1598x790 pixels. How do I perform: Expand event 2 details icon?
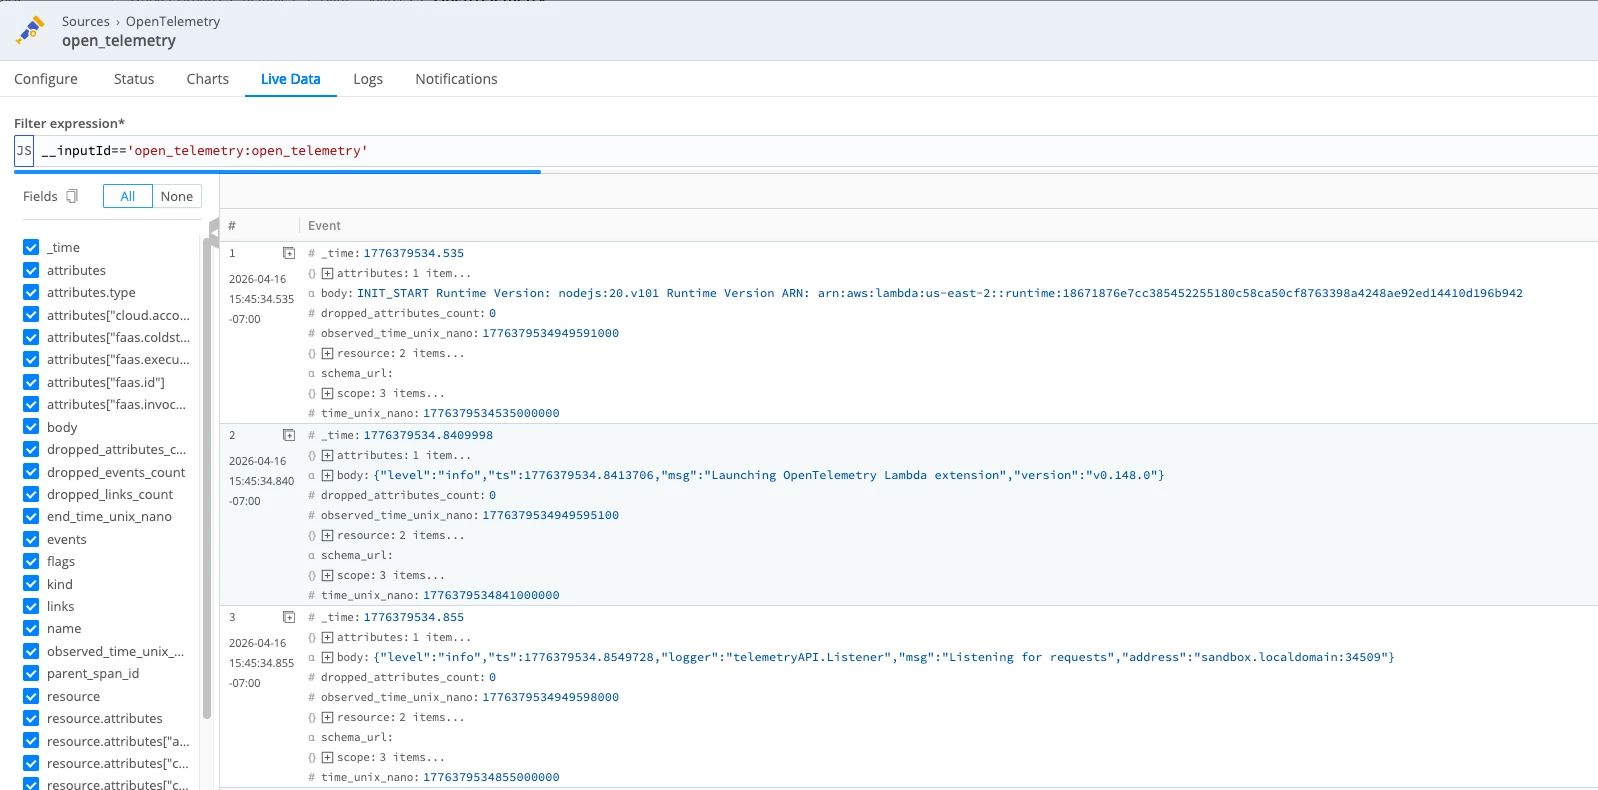tap(289, 435)
